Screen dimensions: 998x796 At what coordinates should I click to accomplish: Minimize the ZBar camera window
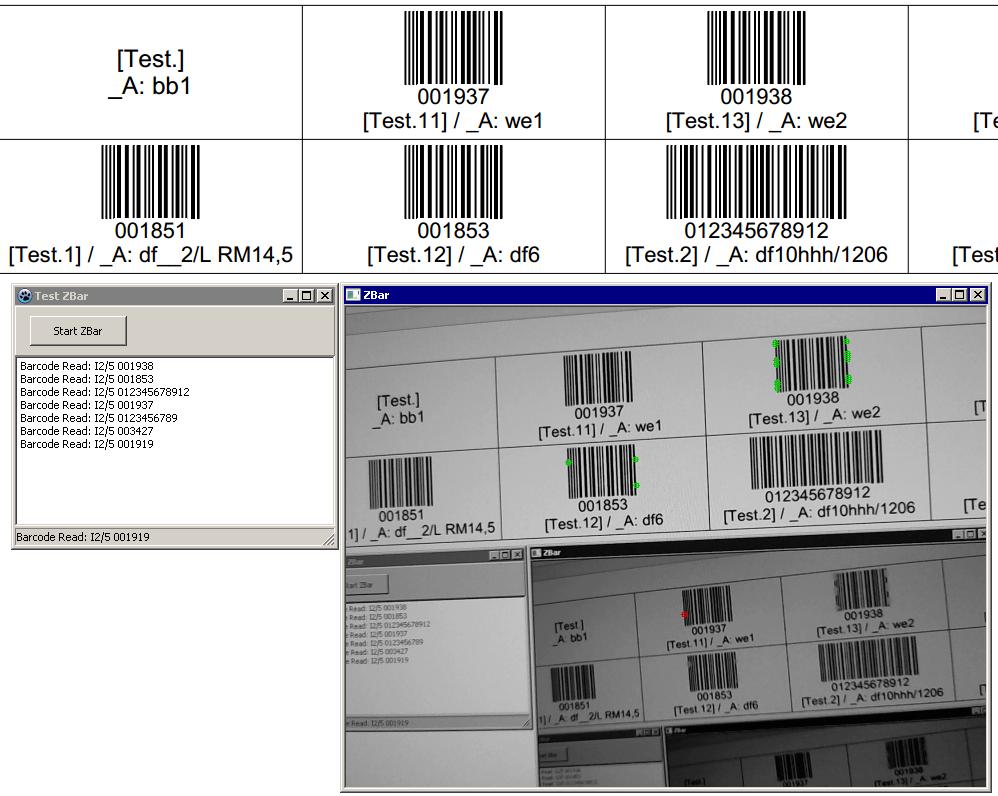(x=944, y=295)
